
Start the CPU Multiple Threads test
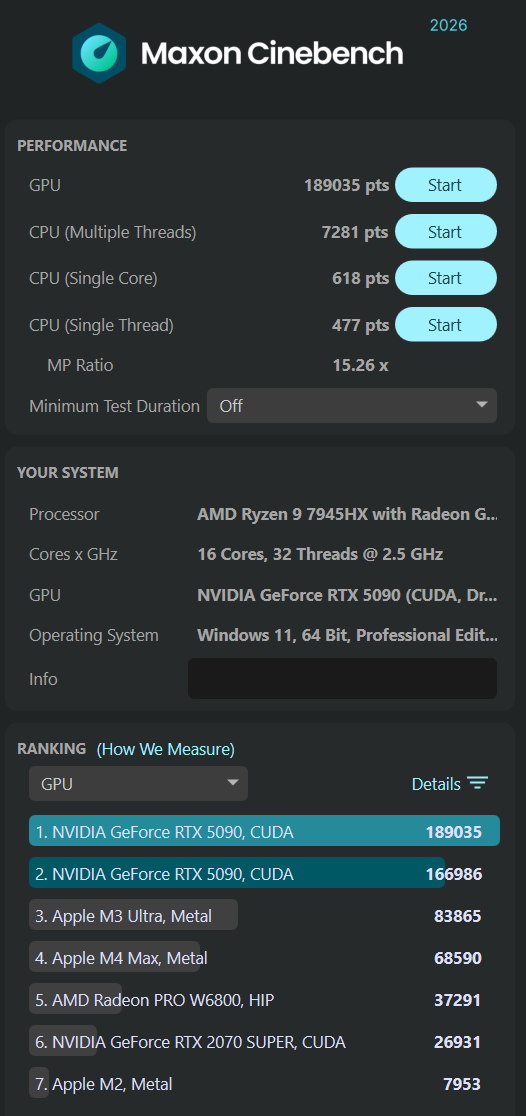pyautogui.click(x=446, y=232)
